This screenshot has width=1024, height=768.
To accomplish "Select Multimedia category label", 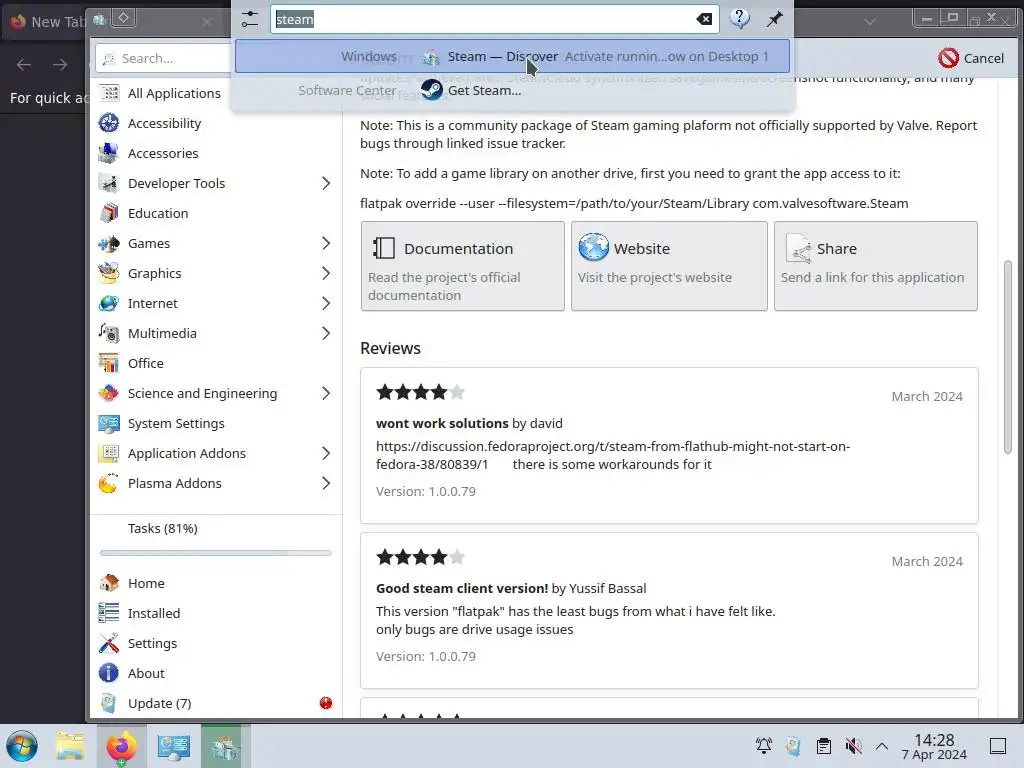I will pyautogui.click(x=162, y=334).
